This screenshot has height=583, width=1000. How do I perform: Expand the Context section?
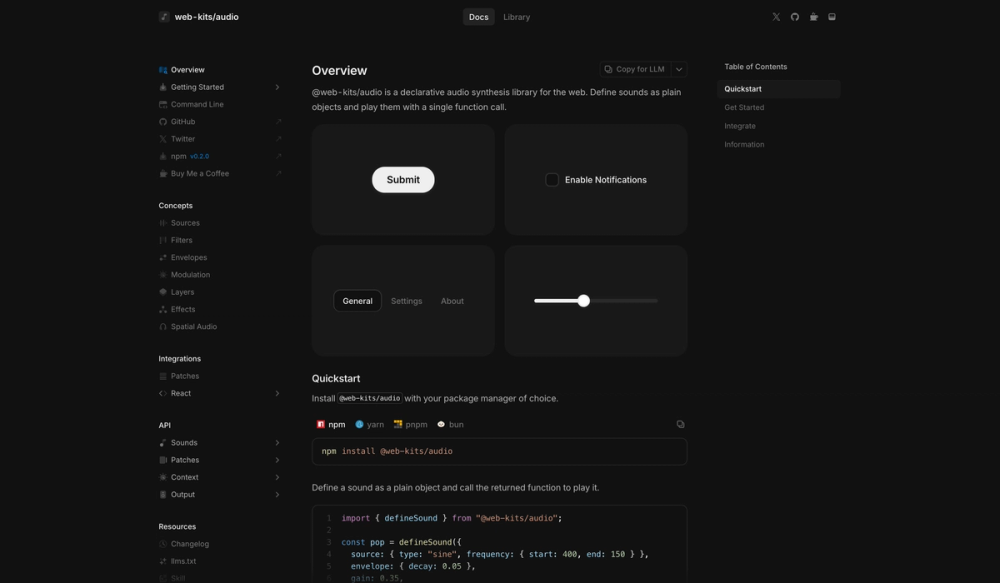point(277,477)
